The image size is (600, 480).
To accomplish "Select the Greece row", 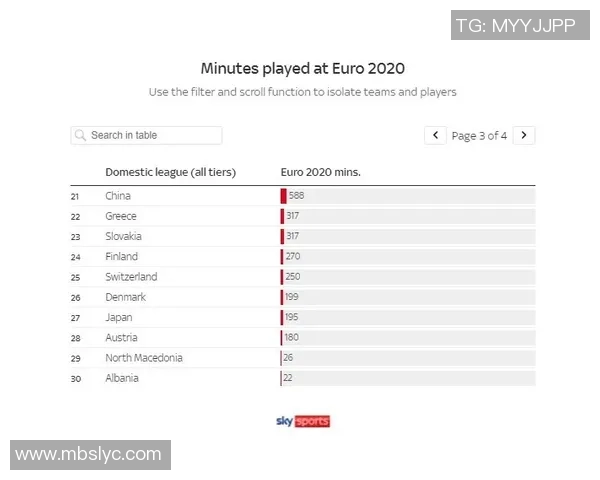I will coord(121,216).
